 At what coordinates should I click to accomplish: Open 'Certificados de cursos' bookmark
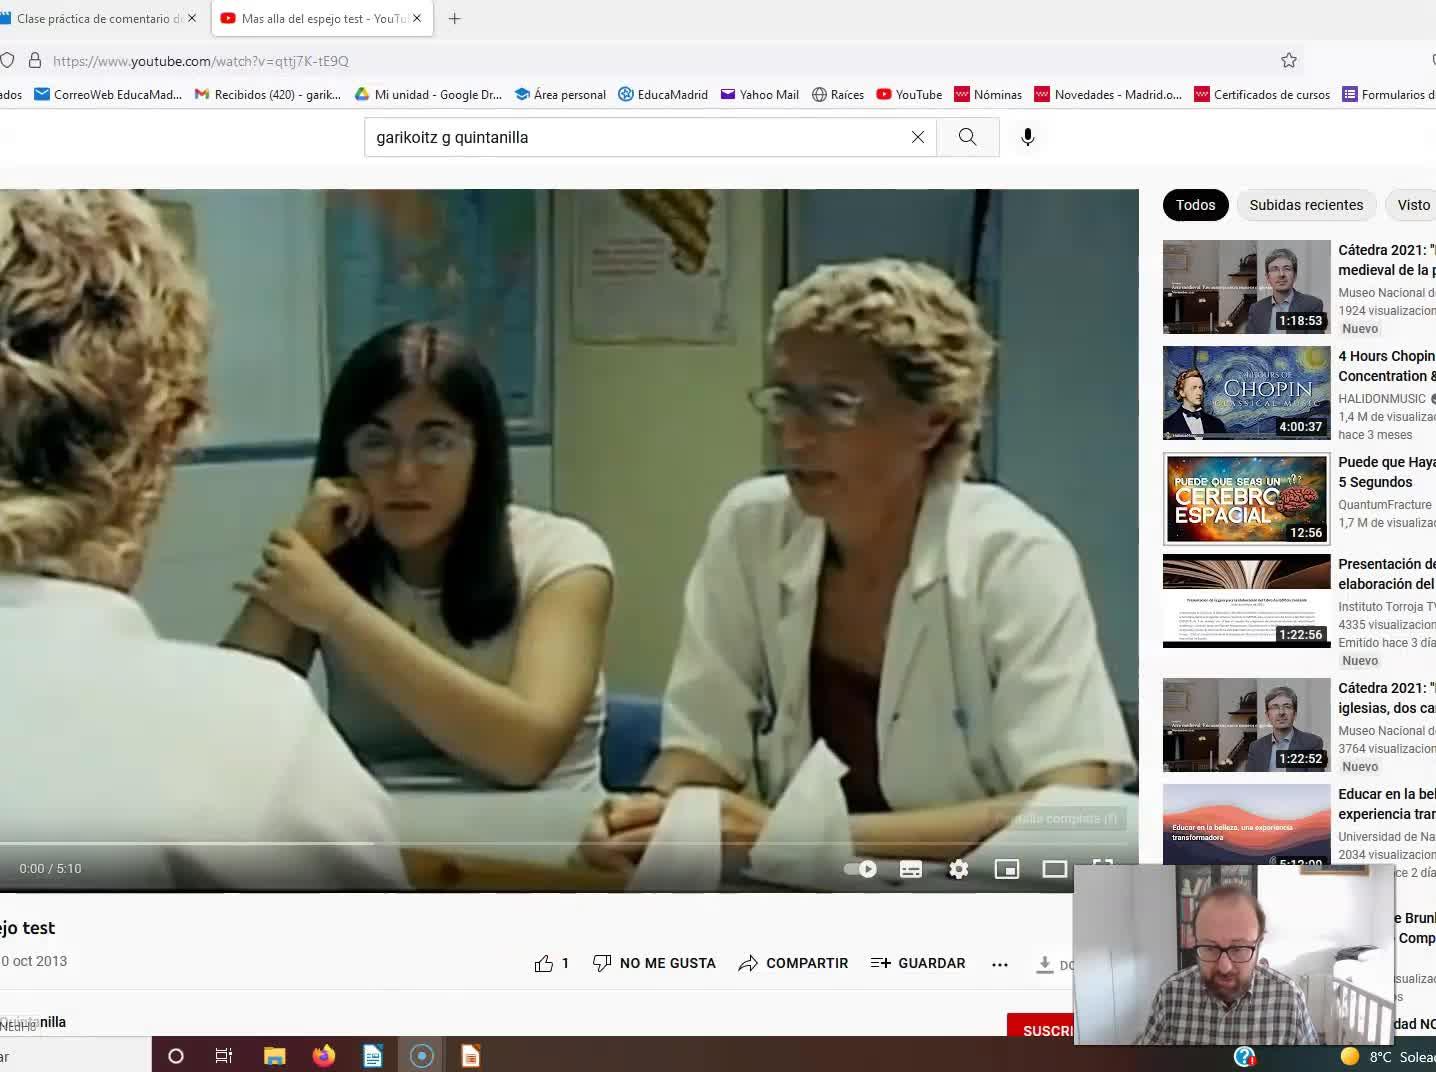(x=1262, y=94)
